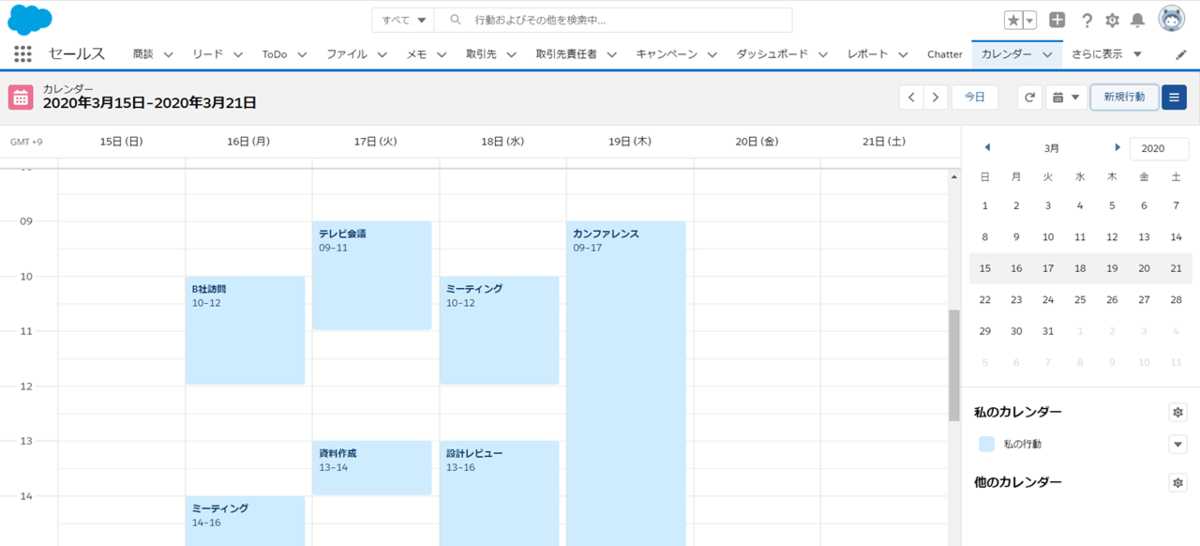Open the ファイル tab
Image resolution: width=1200 pixels, height=546 pixels.
347,54
